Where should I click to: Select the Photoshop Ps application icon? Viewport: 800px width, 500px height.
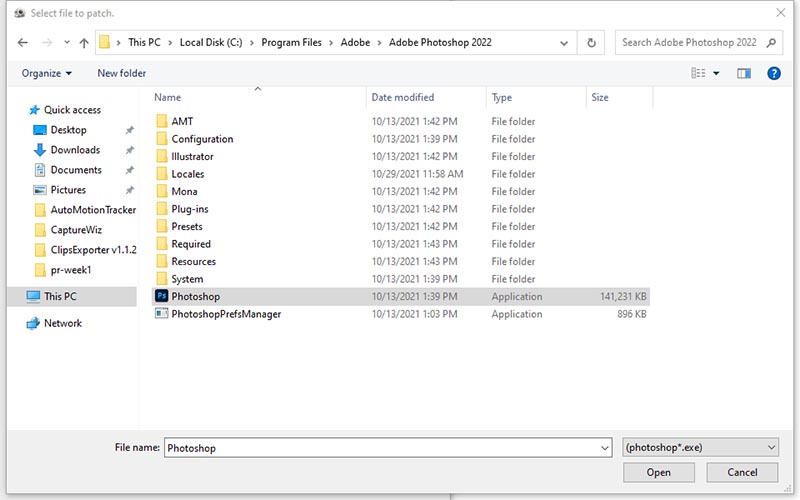click(162, 296)
